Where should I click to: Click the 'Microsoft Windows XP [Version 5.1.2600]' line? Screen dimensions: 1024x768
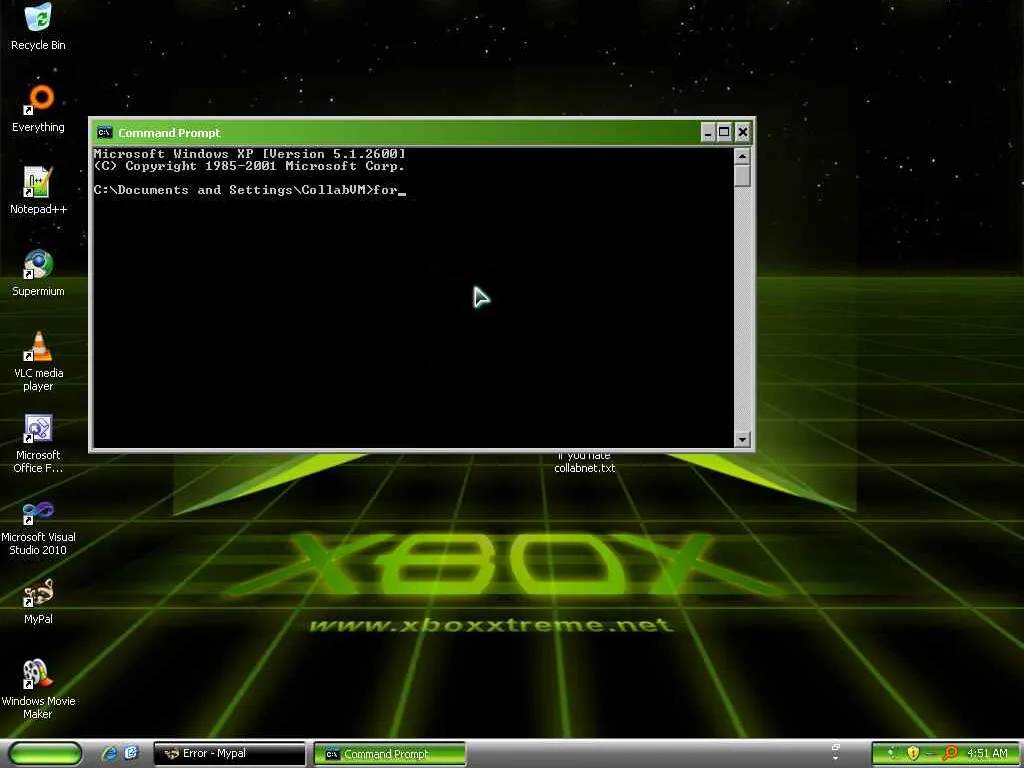249,154
